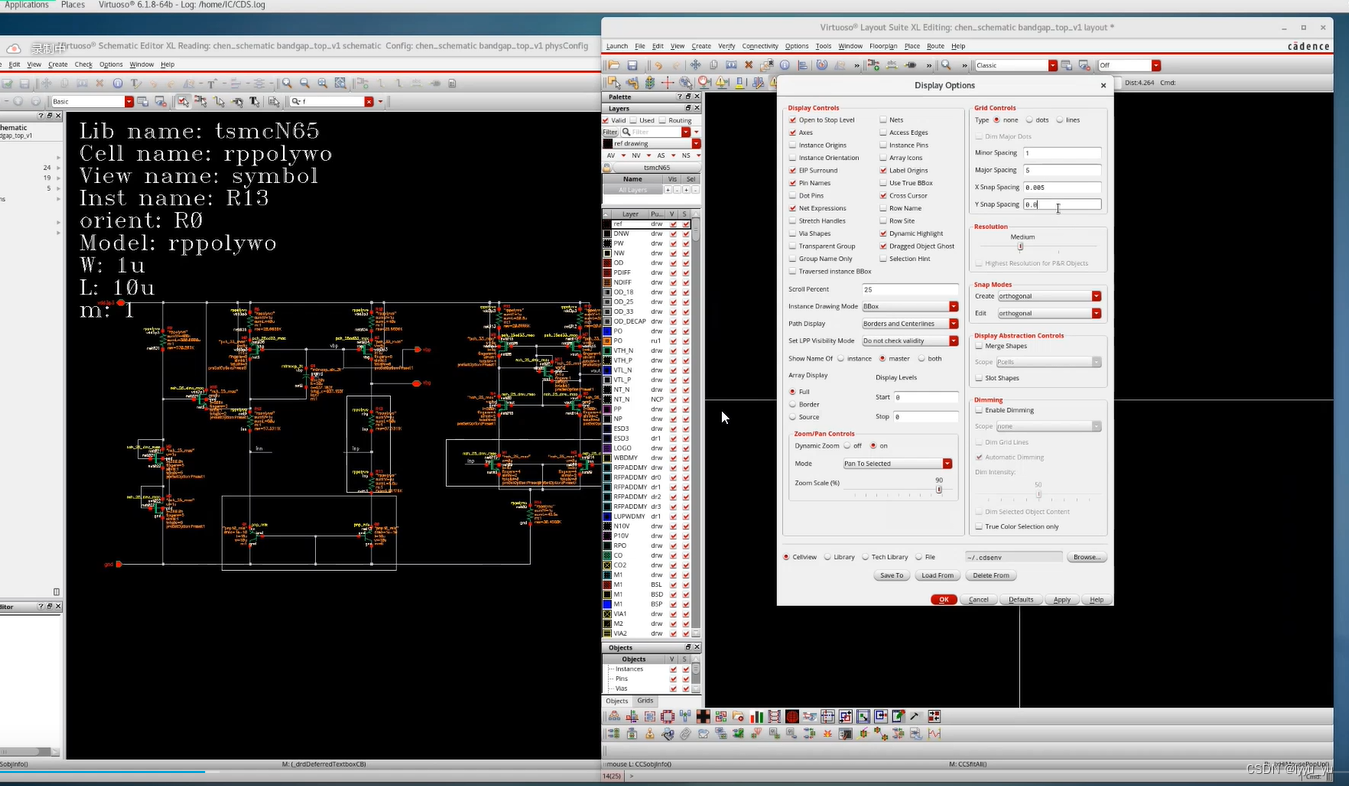Click Cancel in Display Options dialog
Image resolution: width=1349 pixels, height=786 pixels.
pyautogui.click(x=979, y=599)
